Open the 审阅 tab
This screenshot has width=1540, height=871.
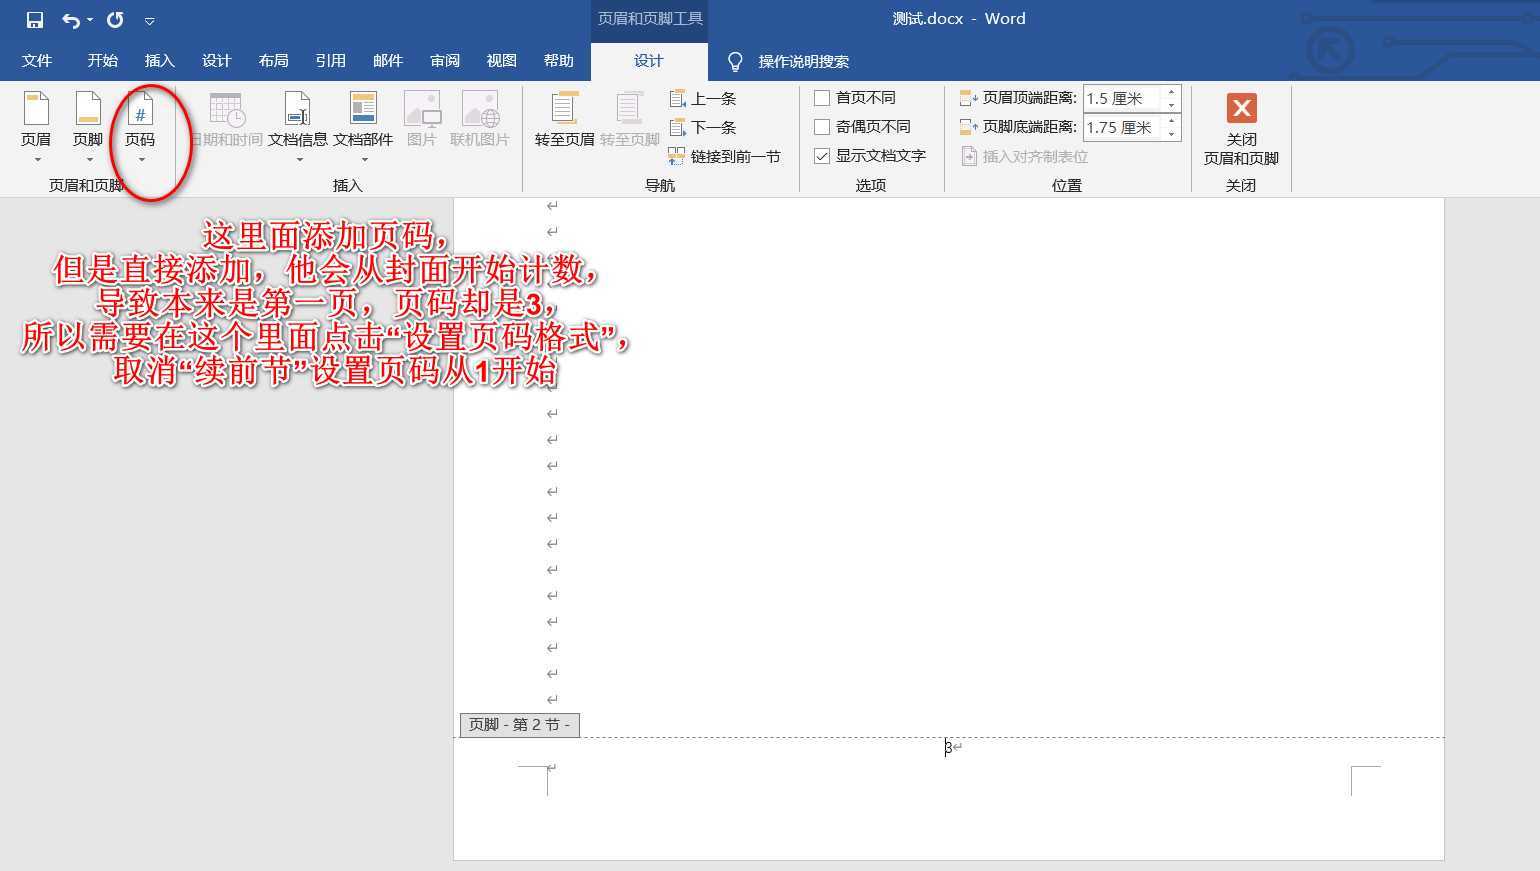tap(445, 61)
